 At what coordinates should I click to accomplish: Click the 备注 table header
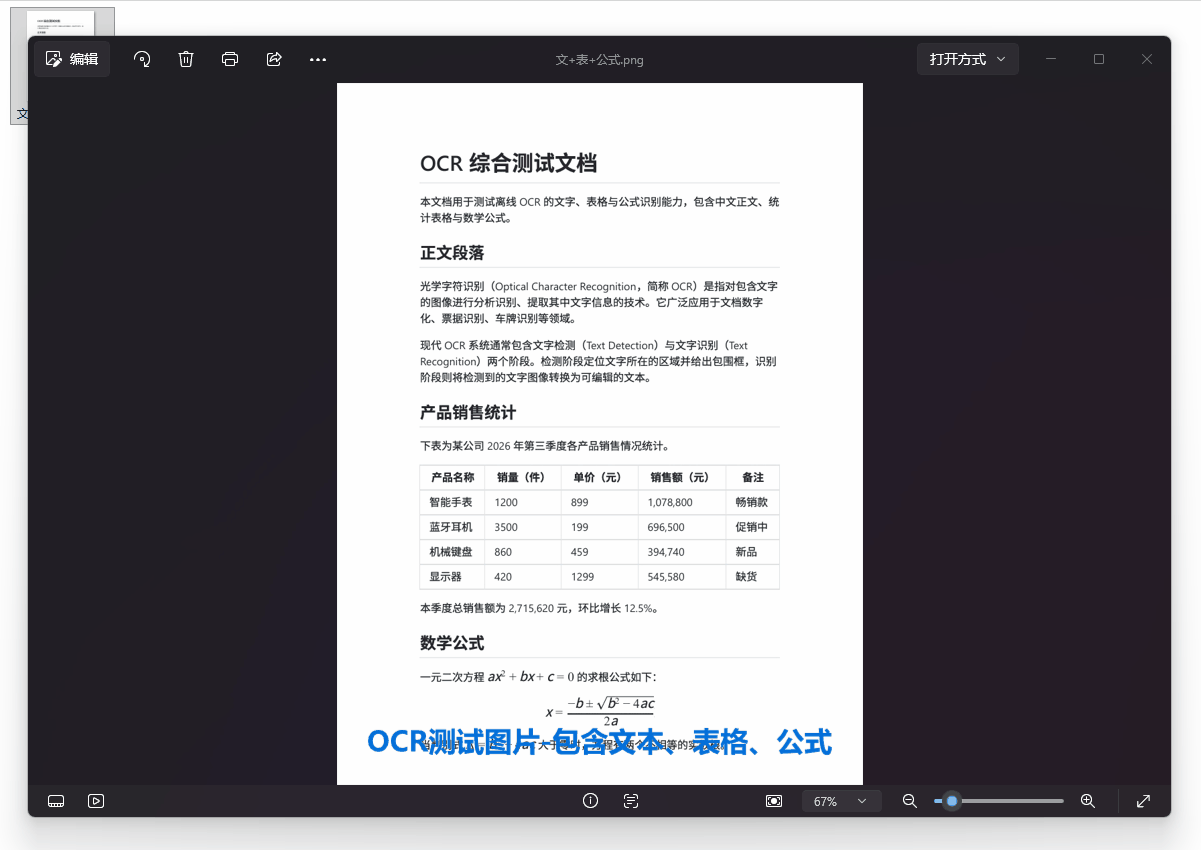(x=752, y=477)
